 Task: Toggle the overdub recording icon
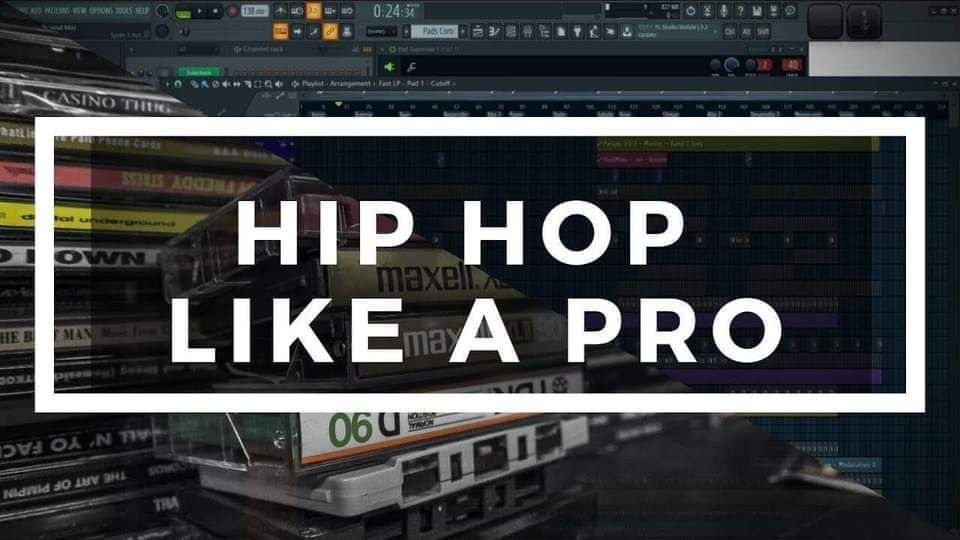[330, 11]
